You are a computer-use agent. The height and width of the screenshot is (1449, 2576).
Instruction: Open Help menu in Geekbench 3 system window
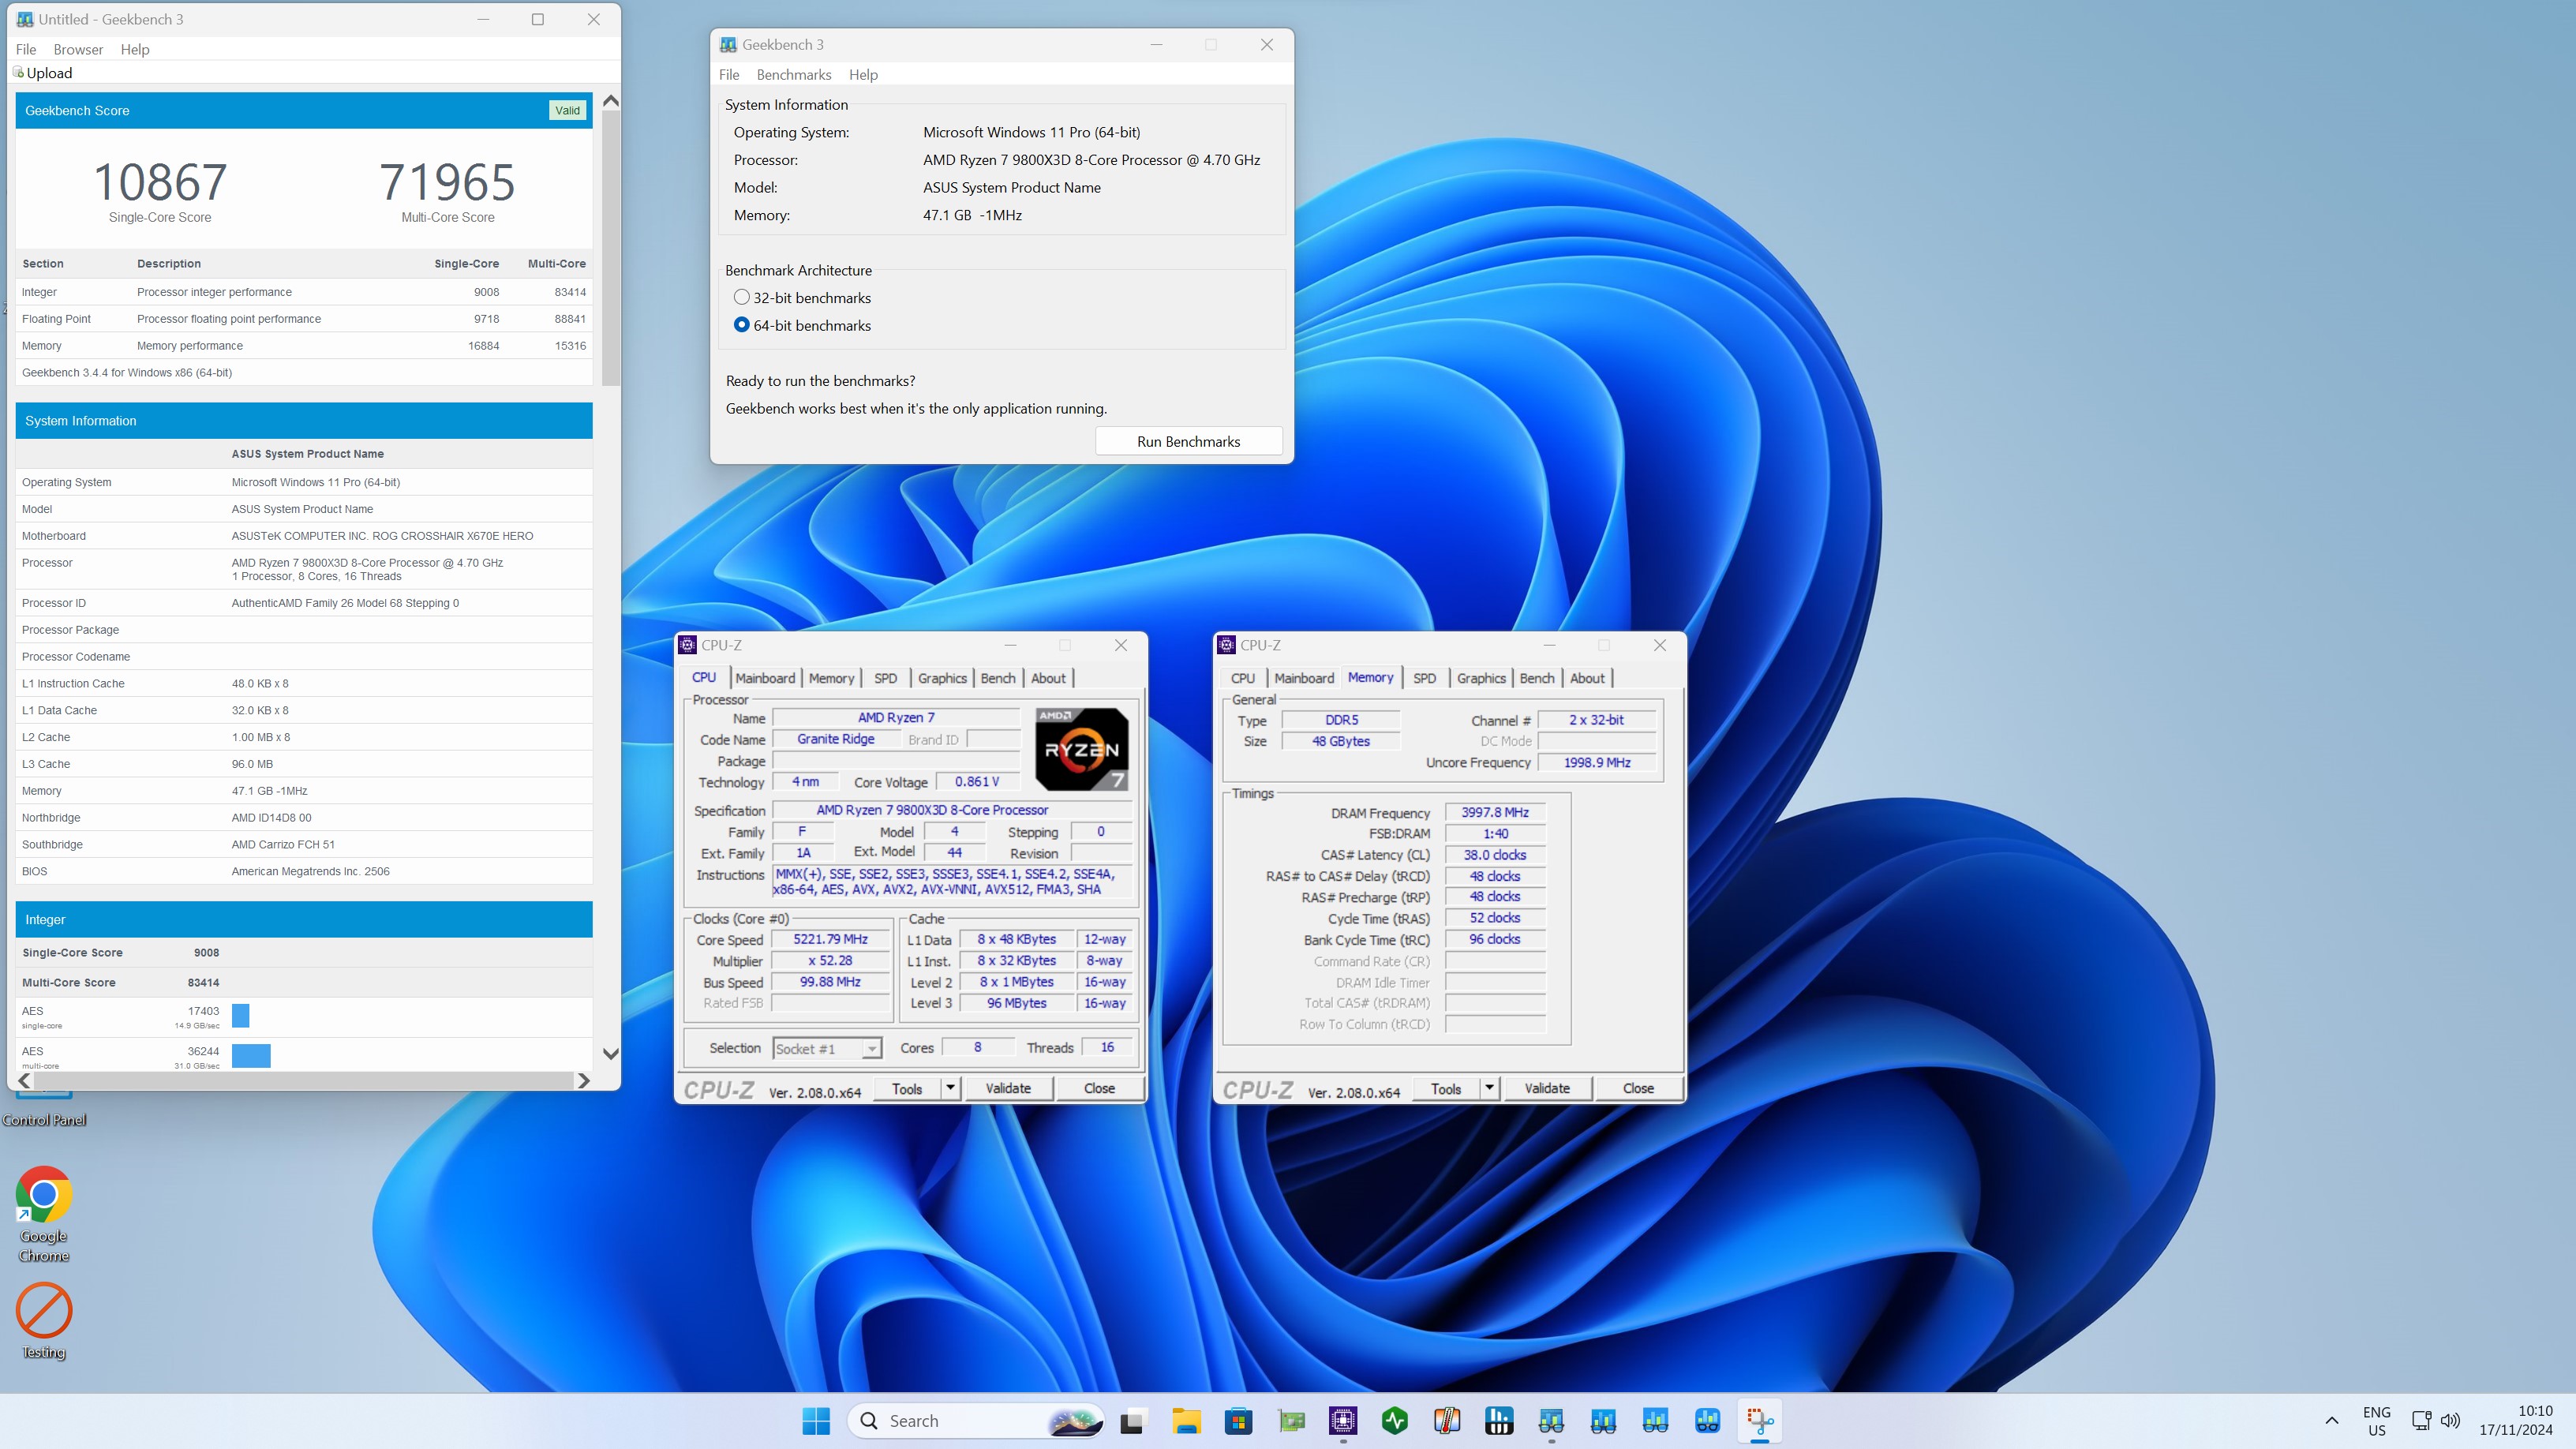(863, 75)
